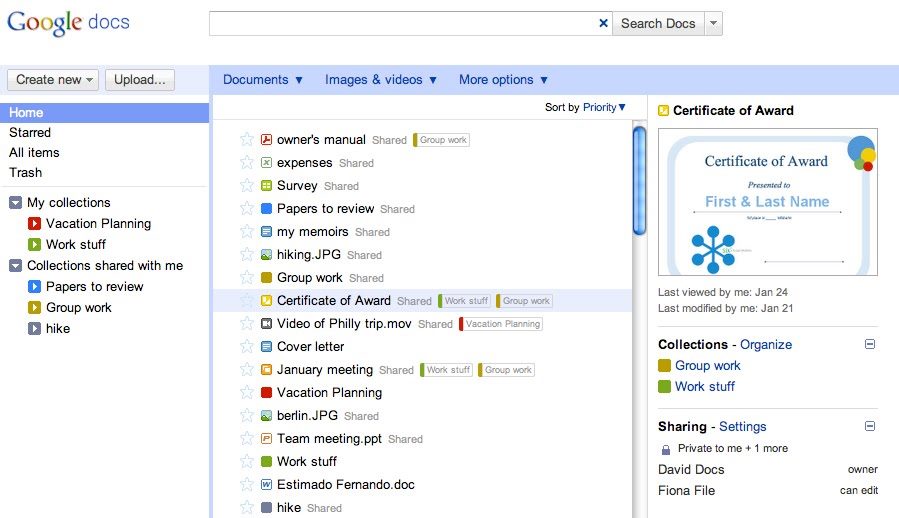899x518 pixels.
Task: Click the gray collection icon beside hike in list
Action: 266,507
